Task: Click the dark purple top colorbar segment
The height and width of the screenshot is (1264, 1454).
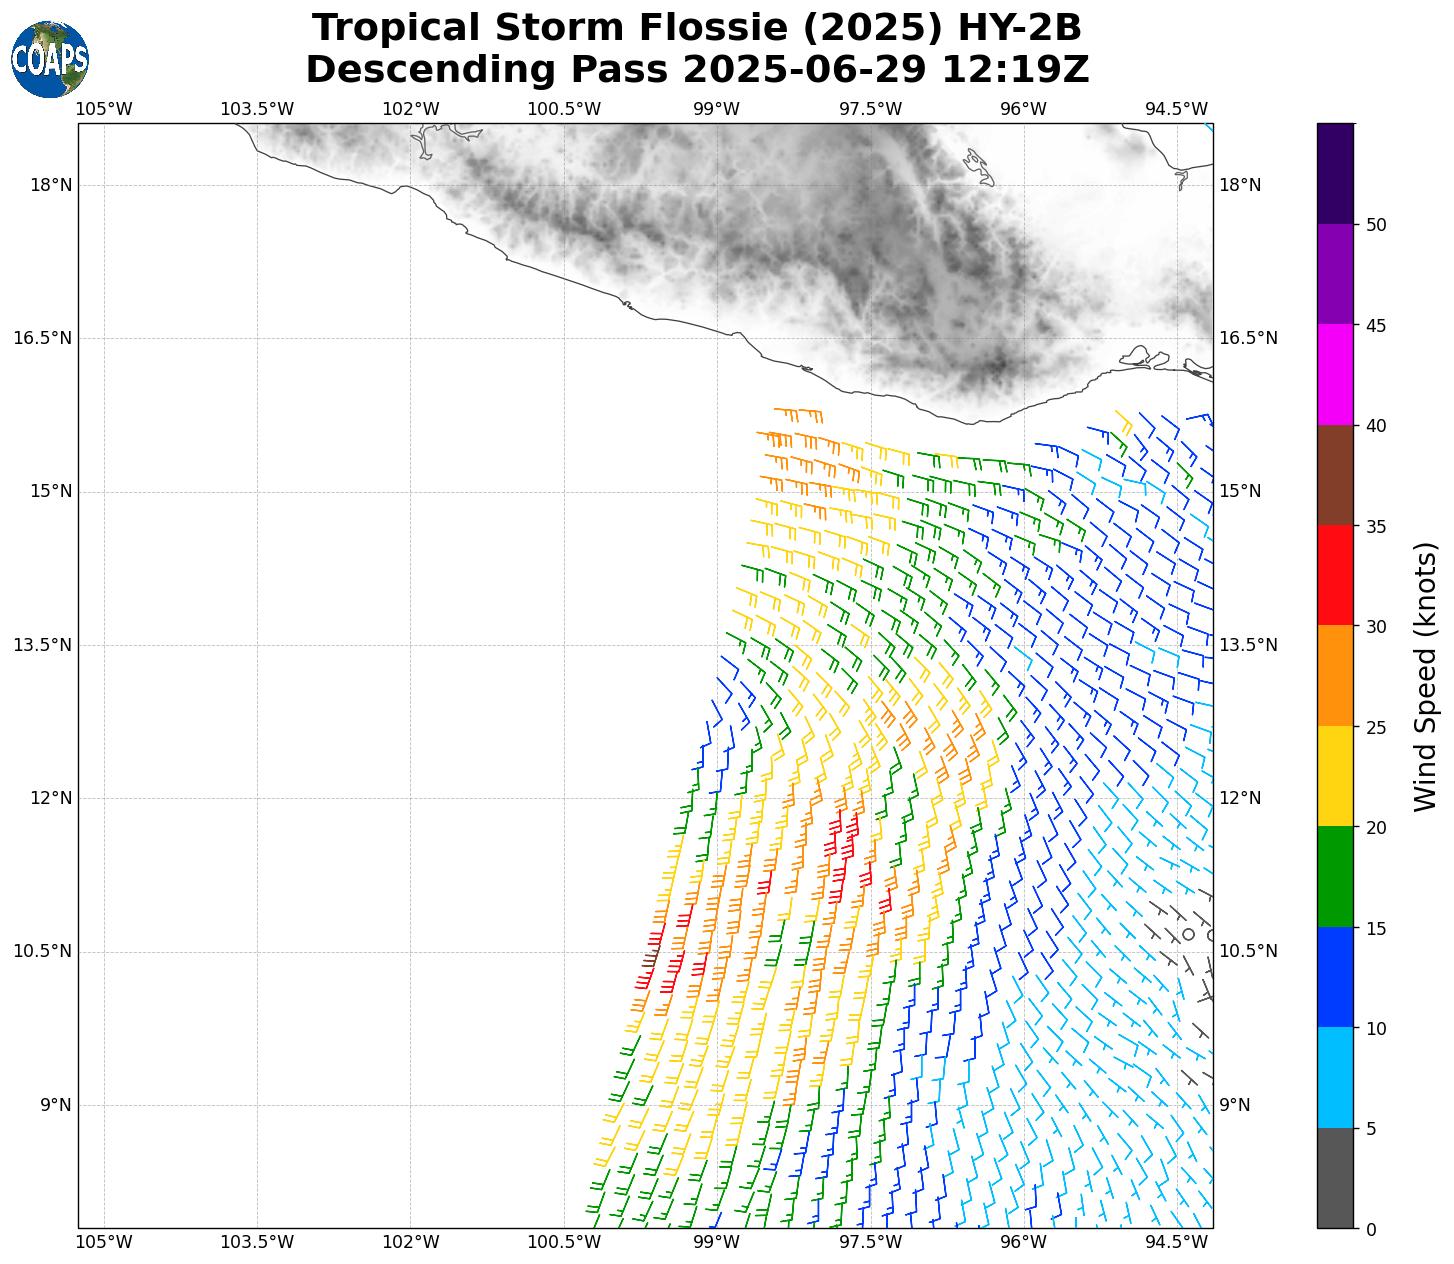Action: [1335, 173]
